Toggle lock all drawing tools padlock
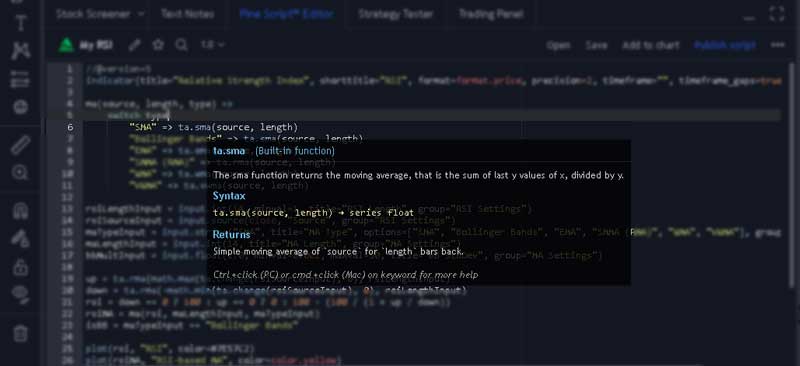 click(x=20, y=266)
